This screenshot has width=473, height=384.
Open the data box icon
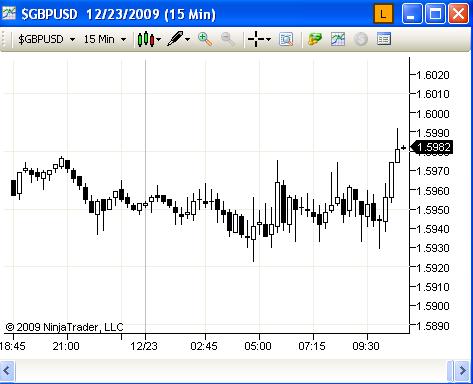tap(286, 39)
